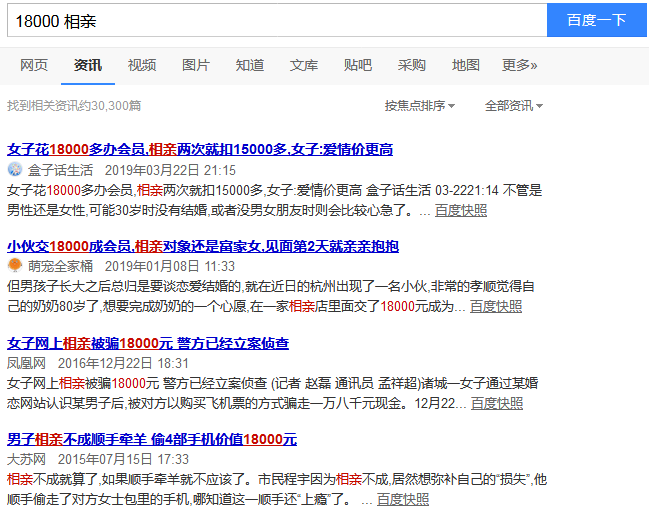Open headline 小伙交18000成会员

(x=203, y=246)
